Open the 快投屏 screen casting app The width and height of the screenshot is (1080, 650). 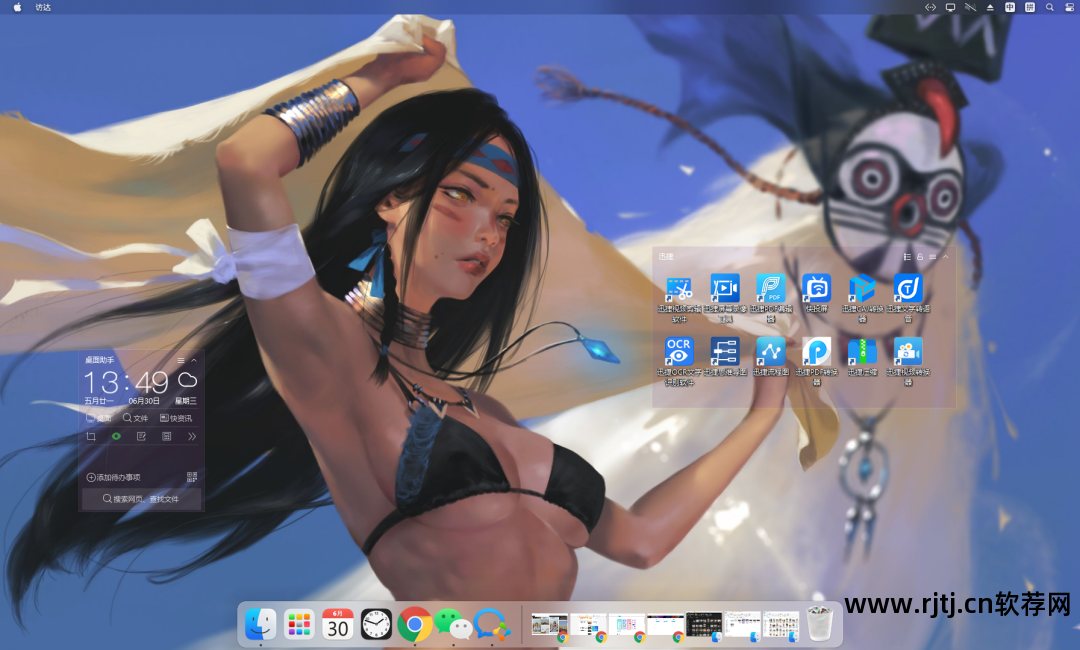click(817, 289)
